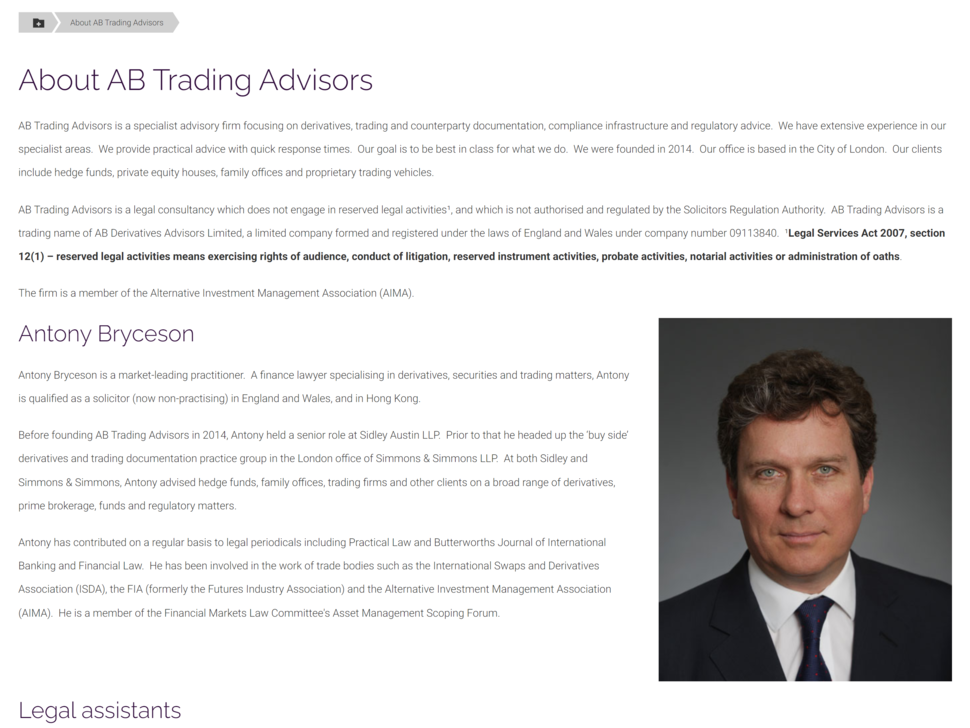970x728 pixels.
Task: Click the 'We were founded in 2014' sentence
Action: click(633, 149)
